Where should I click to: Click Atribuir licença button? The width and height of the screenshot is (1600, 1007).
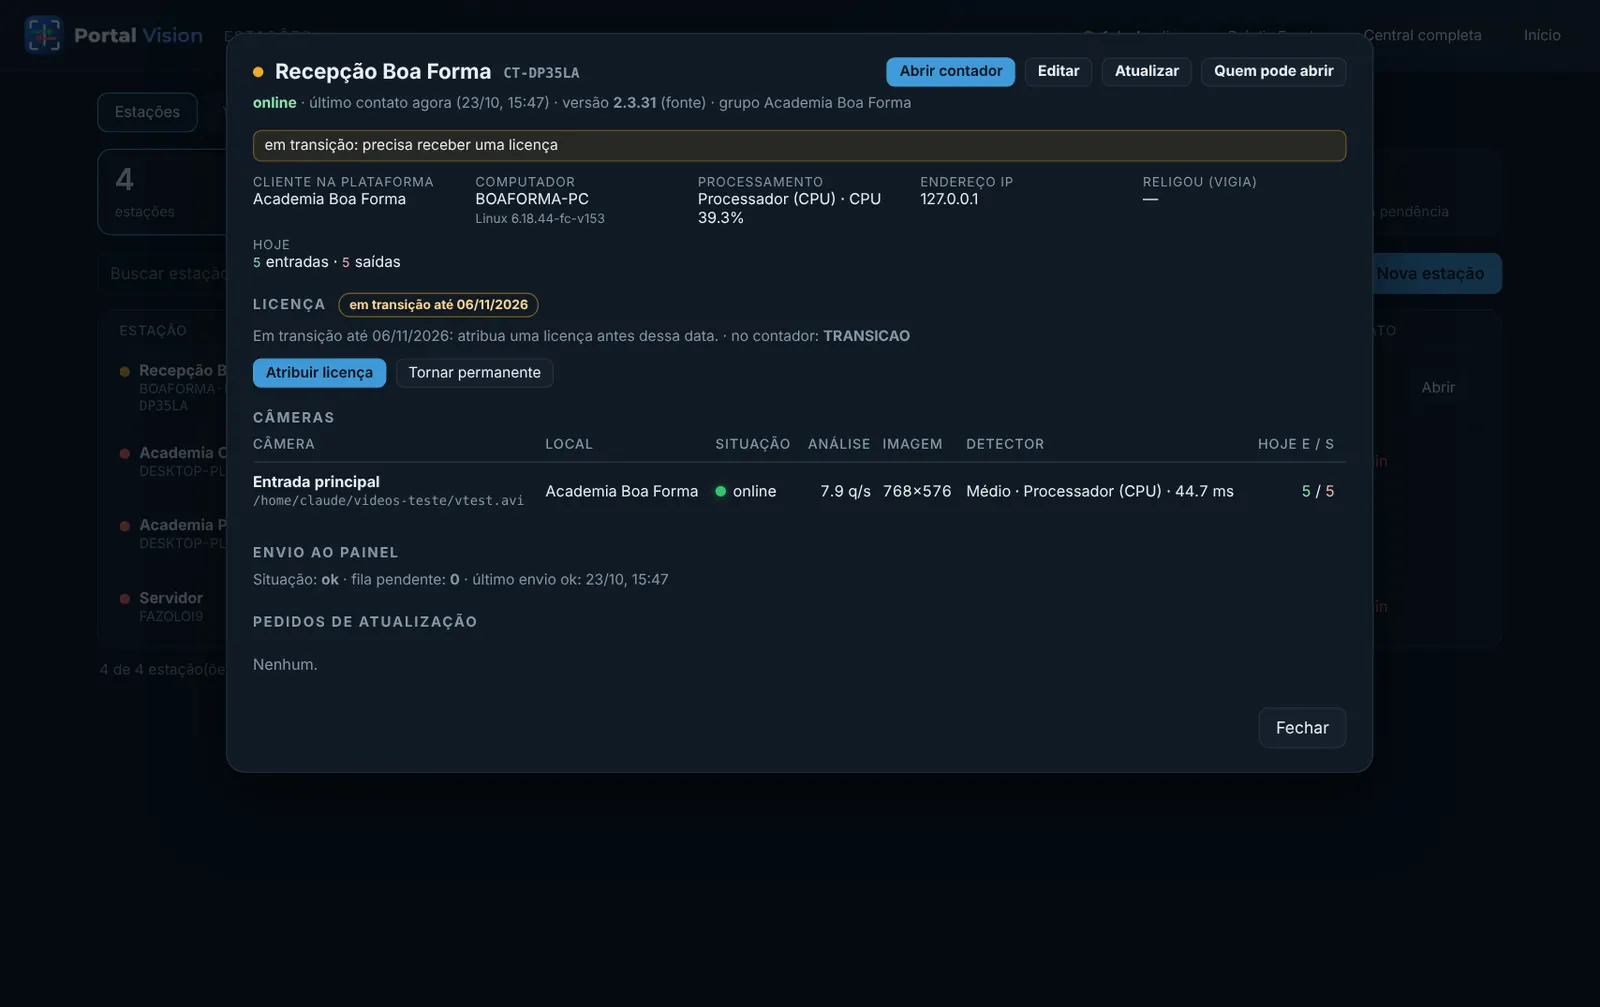click(x=319, y=373)
